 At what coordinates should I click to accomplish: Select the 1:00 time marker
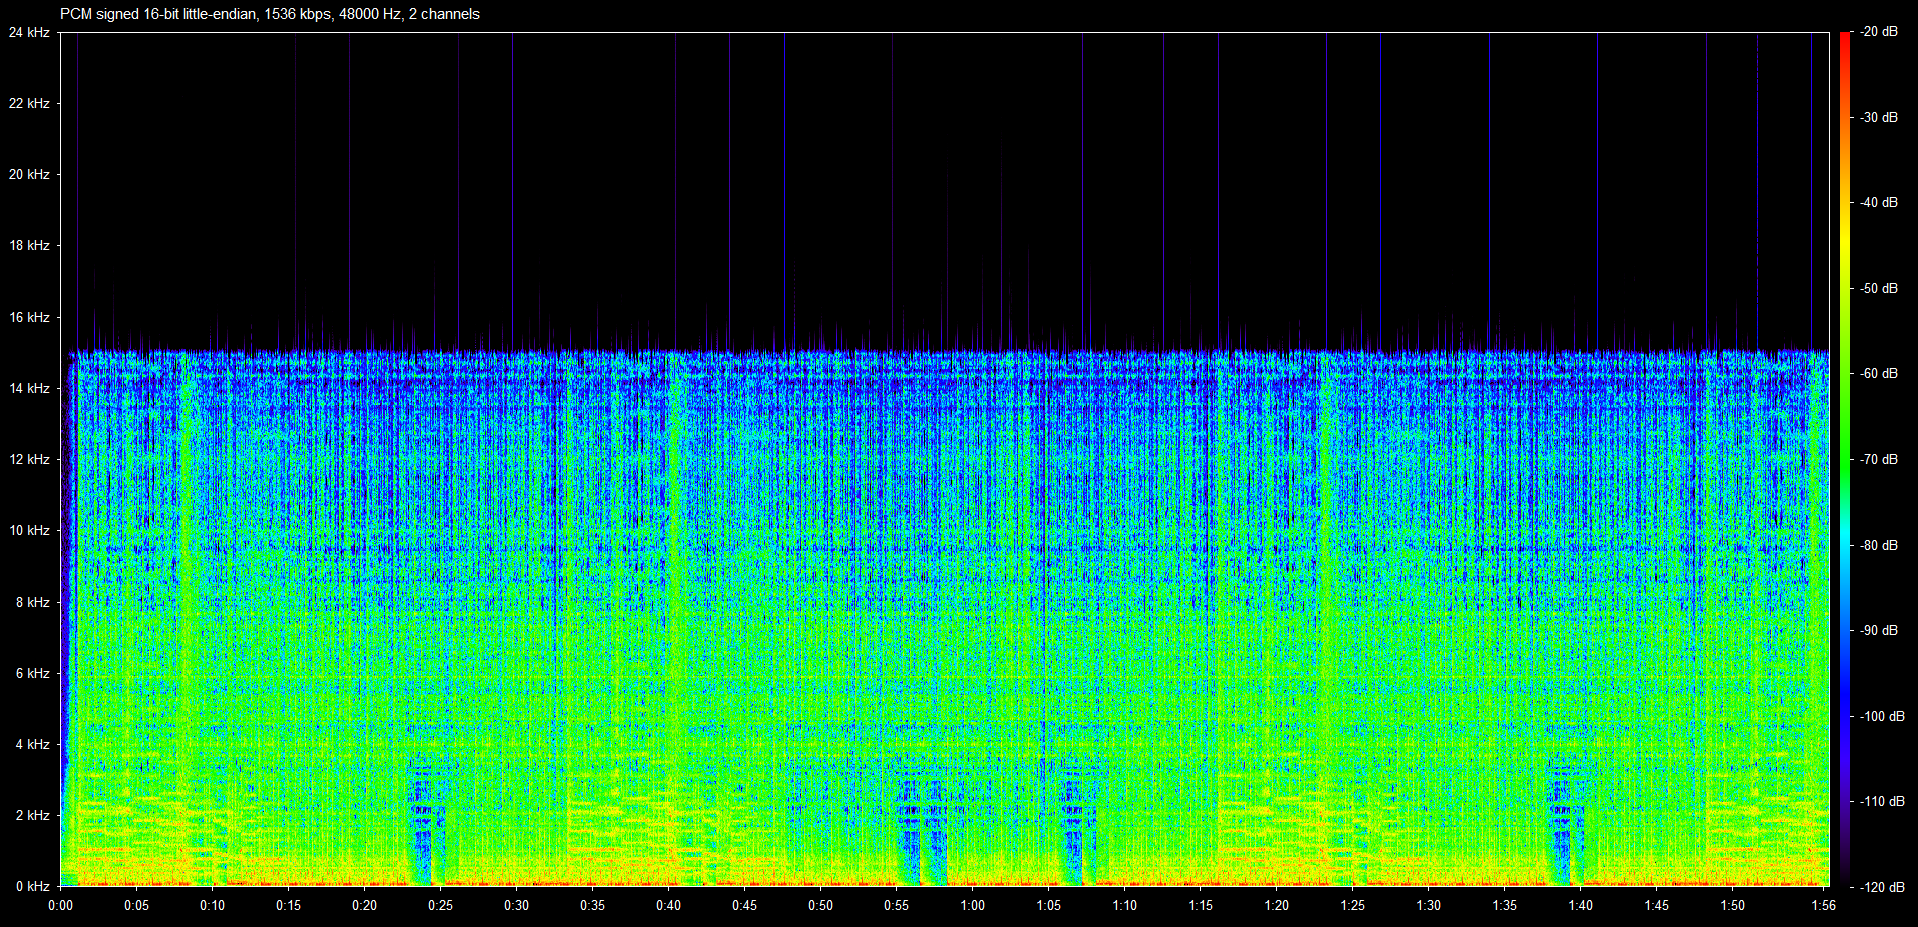tap(972, 906)
